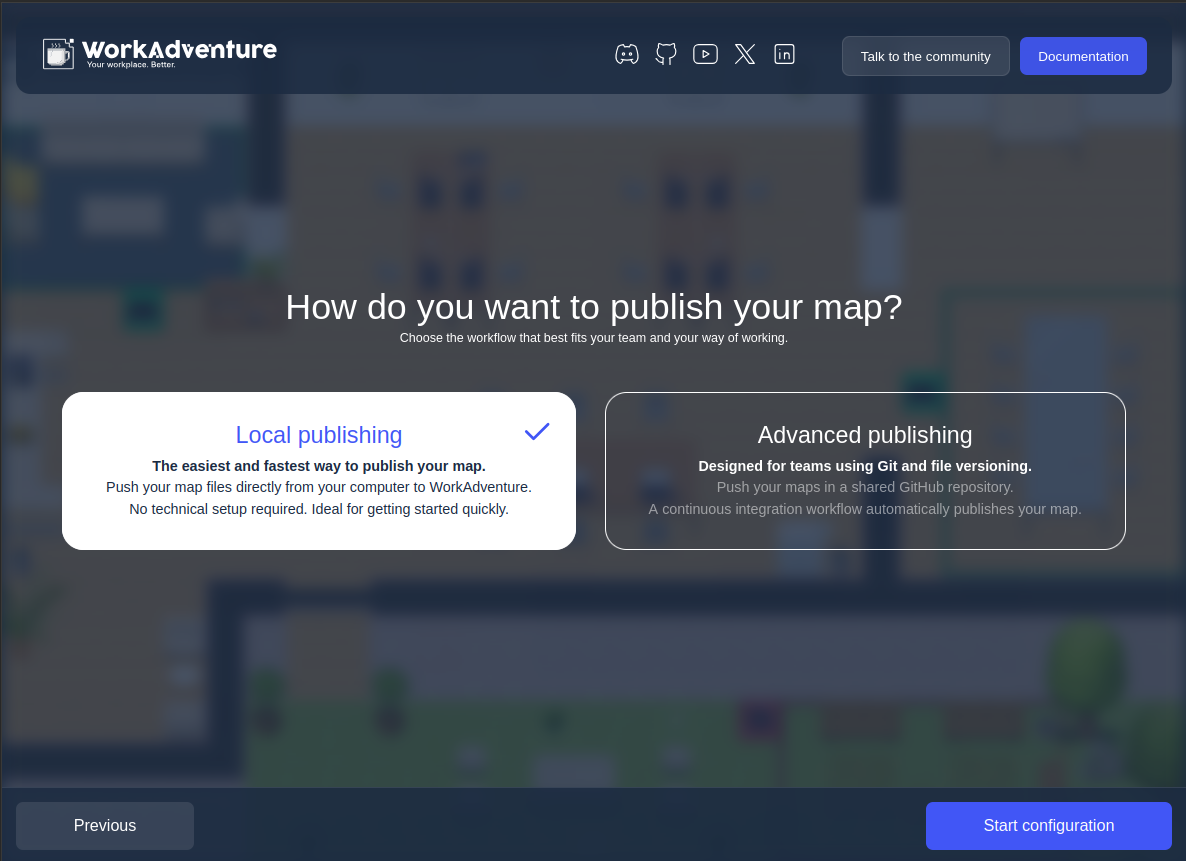Select the Local publishing workflow card

click(x=319, y=470)
